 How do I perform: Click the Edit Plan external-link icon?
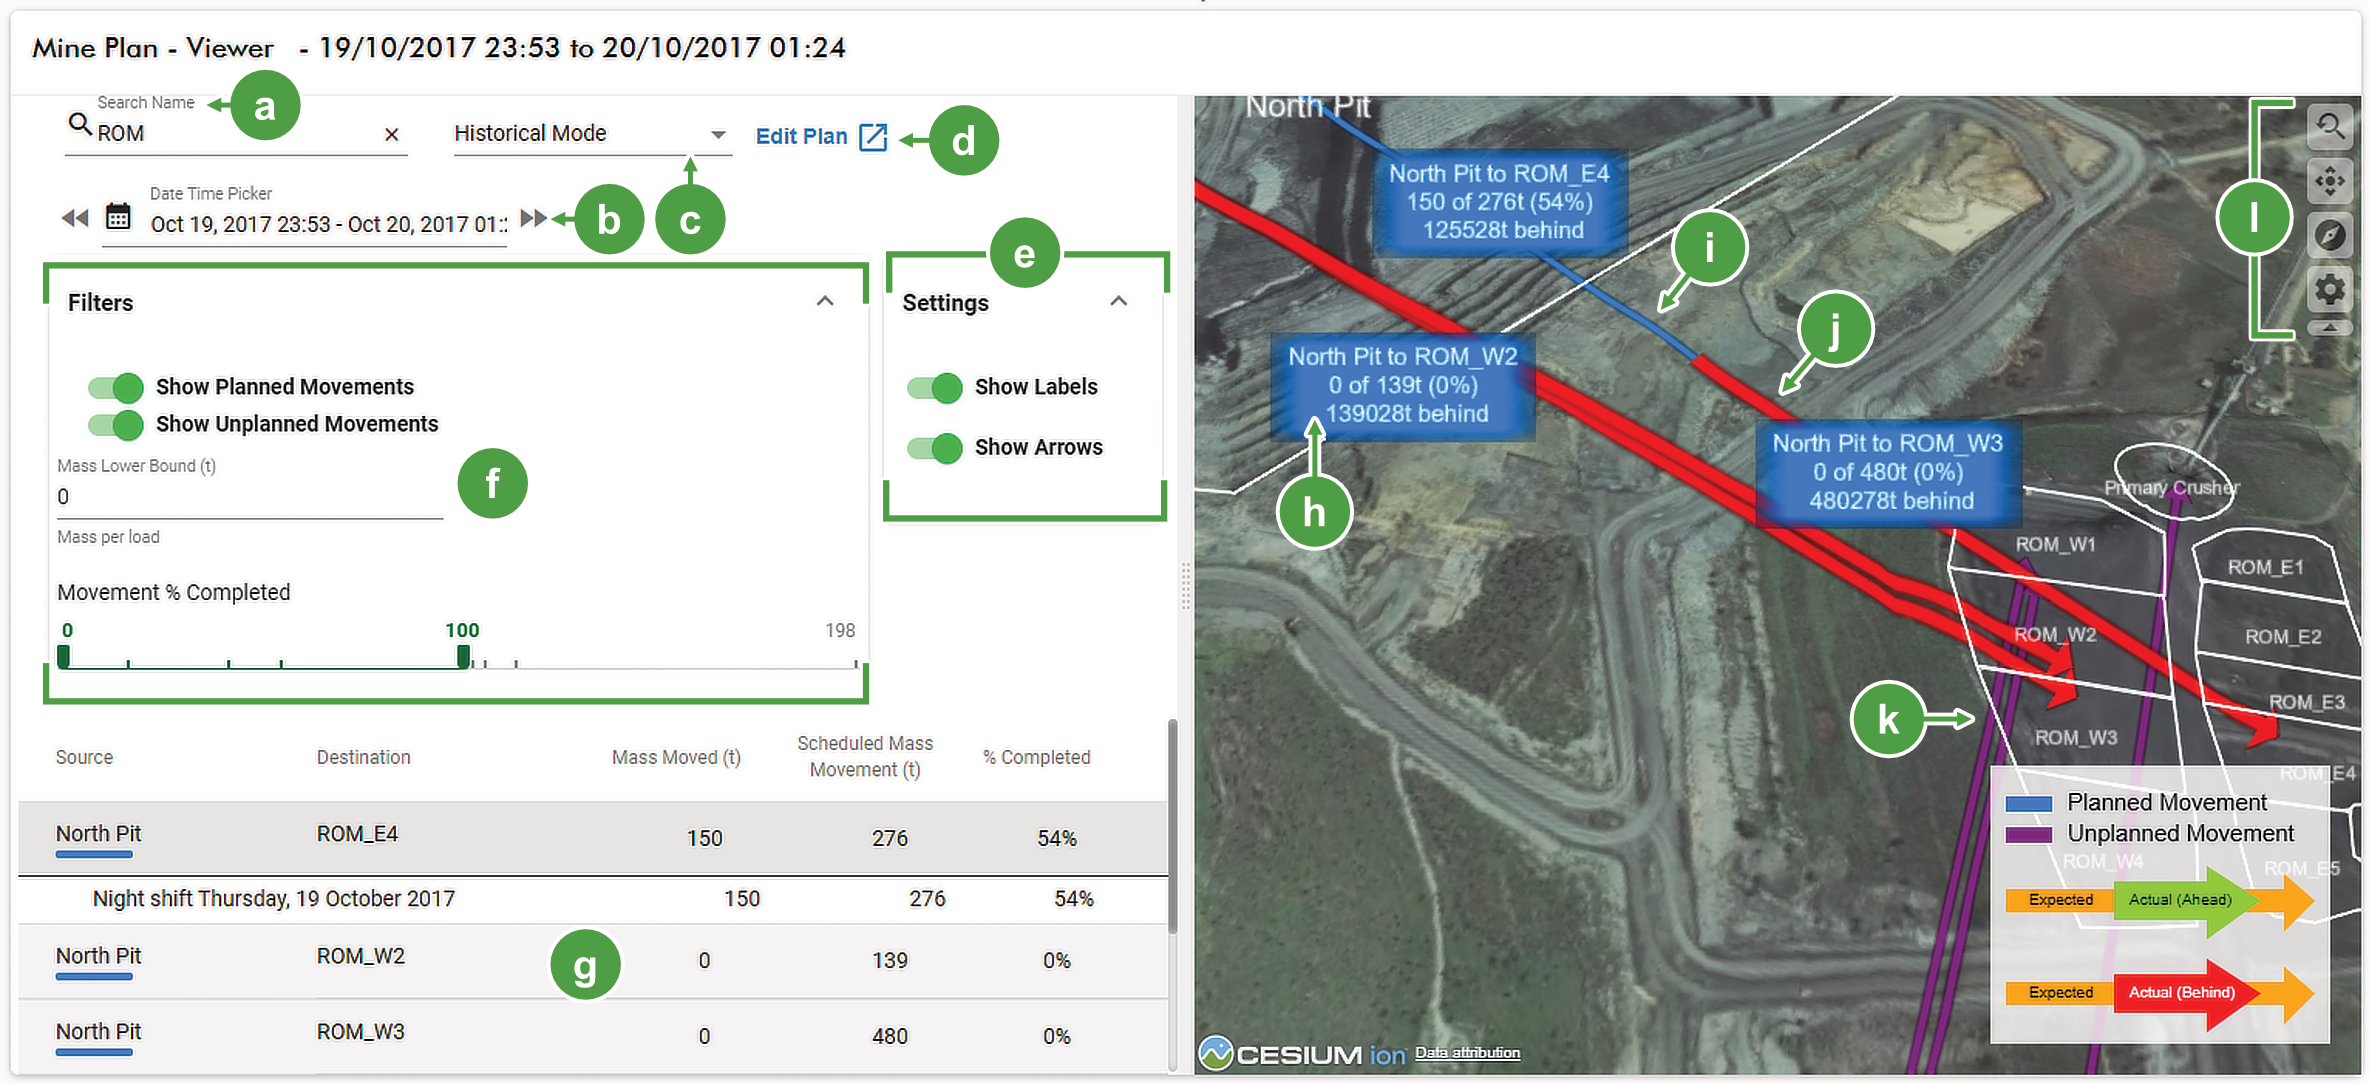(x=873, y=137)
